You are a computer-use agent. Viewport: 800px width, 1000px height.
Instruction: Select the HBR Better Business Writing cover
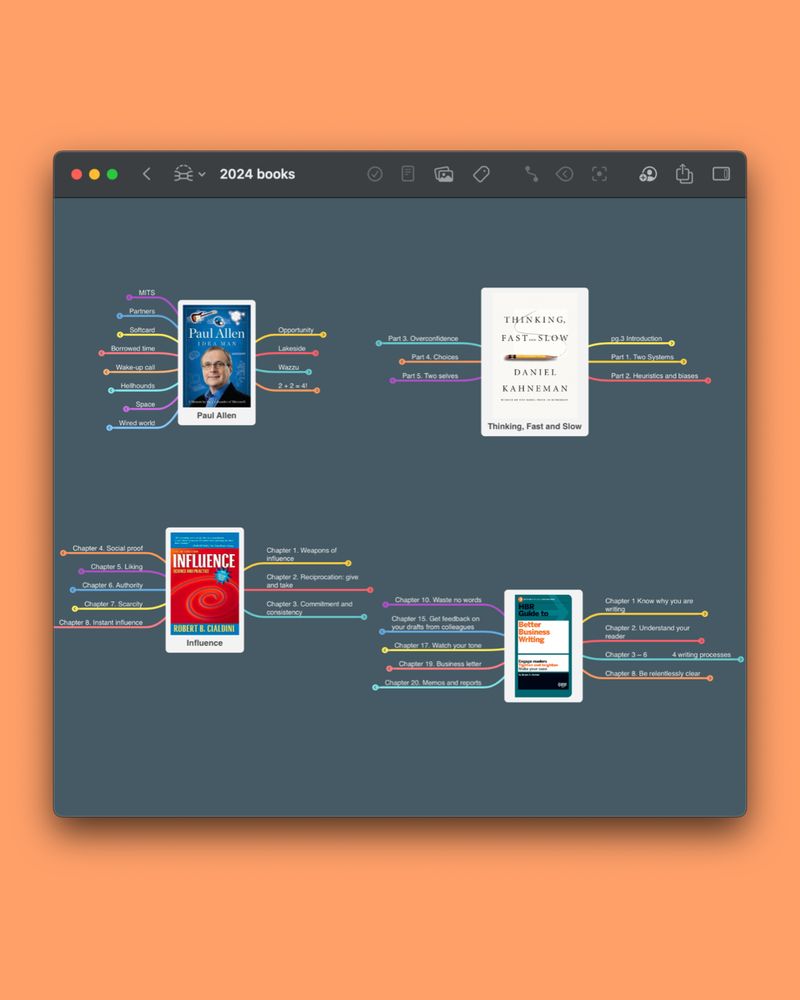(544, 646)
